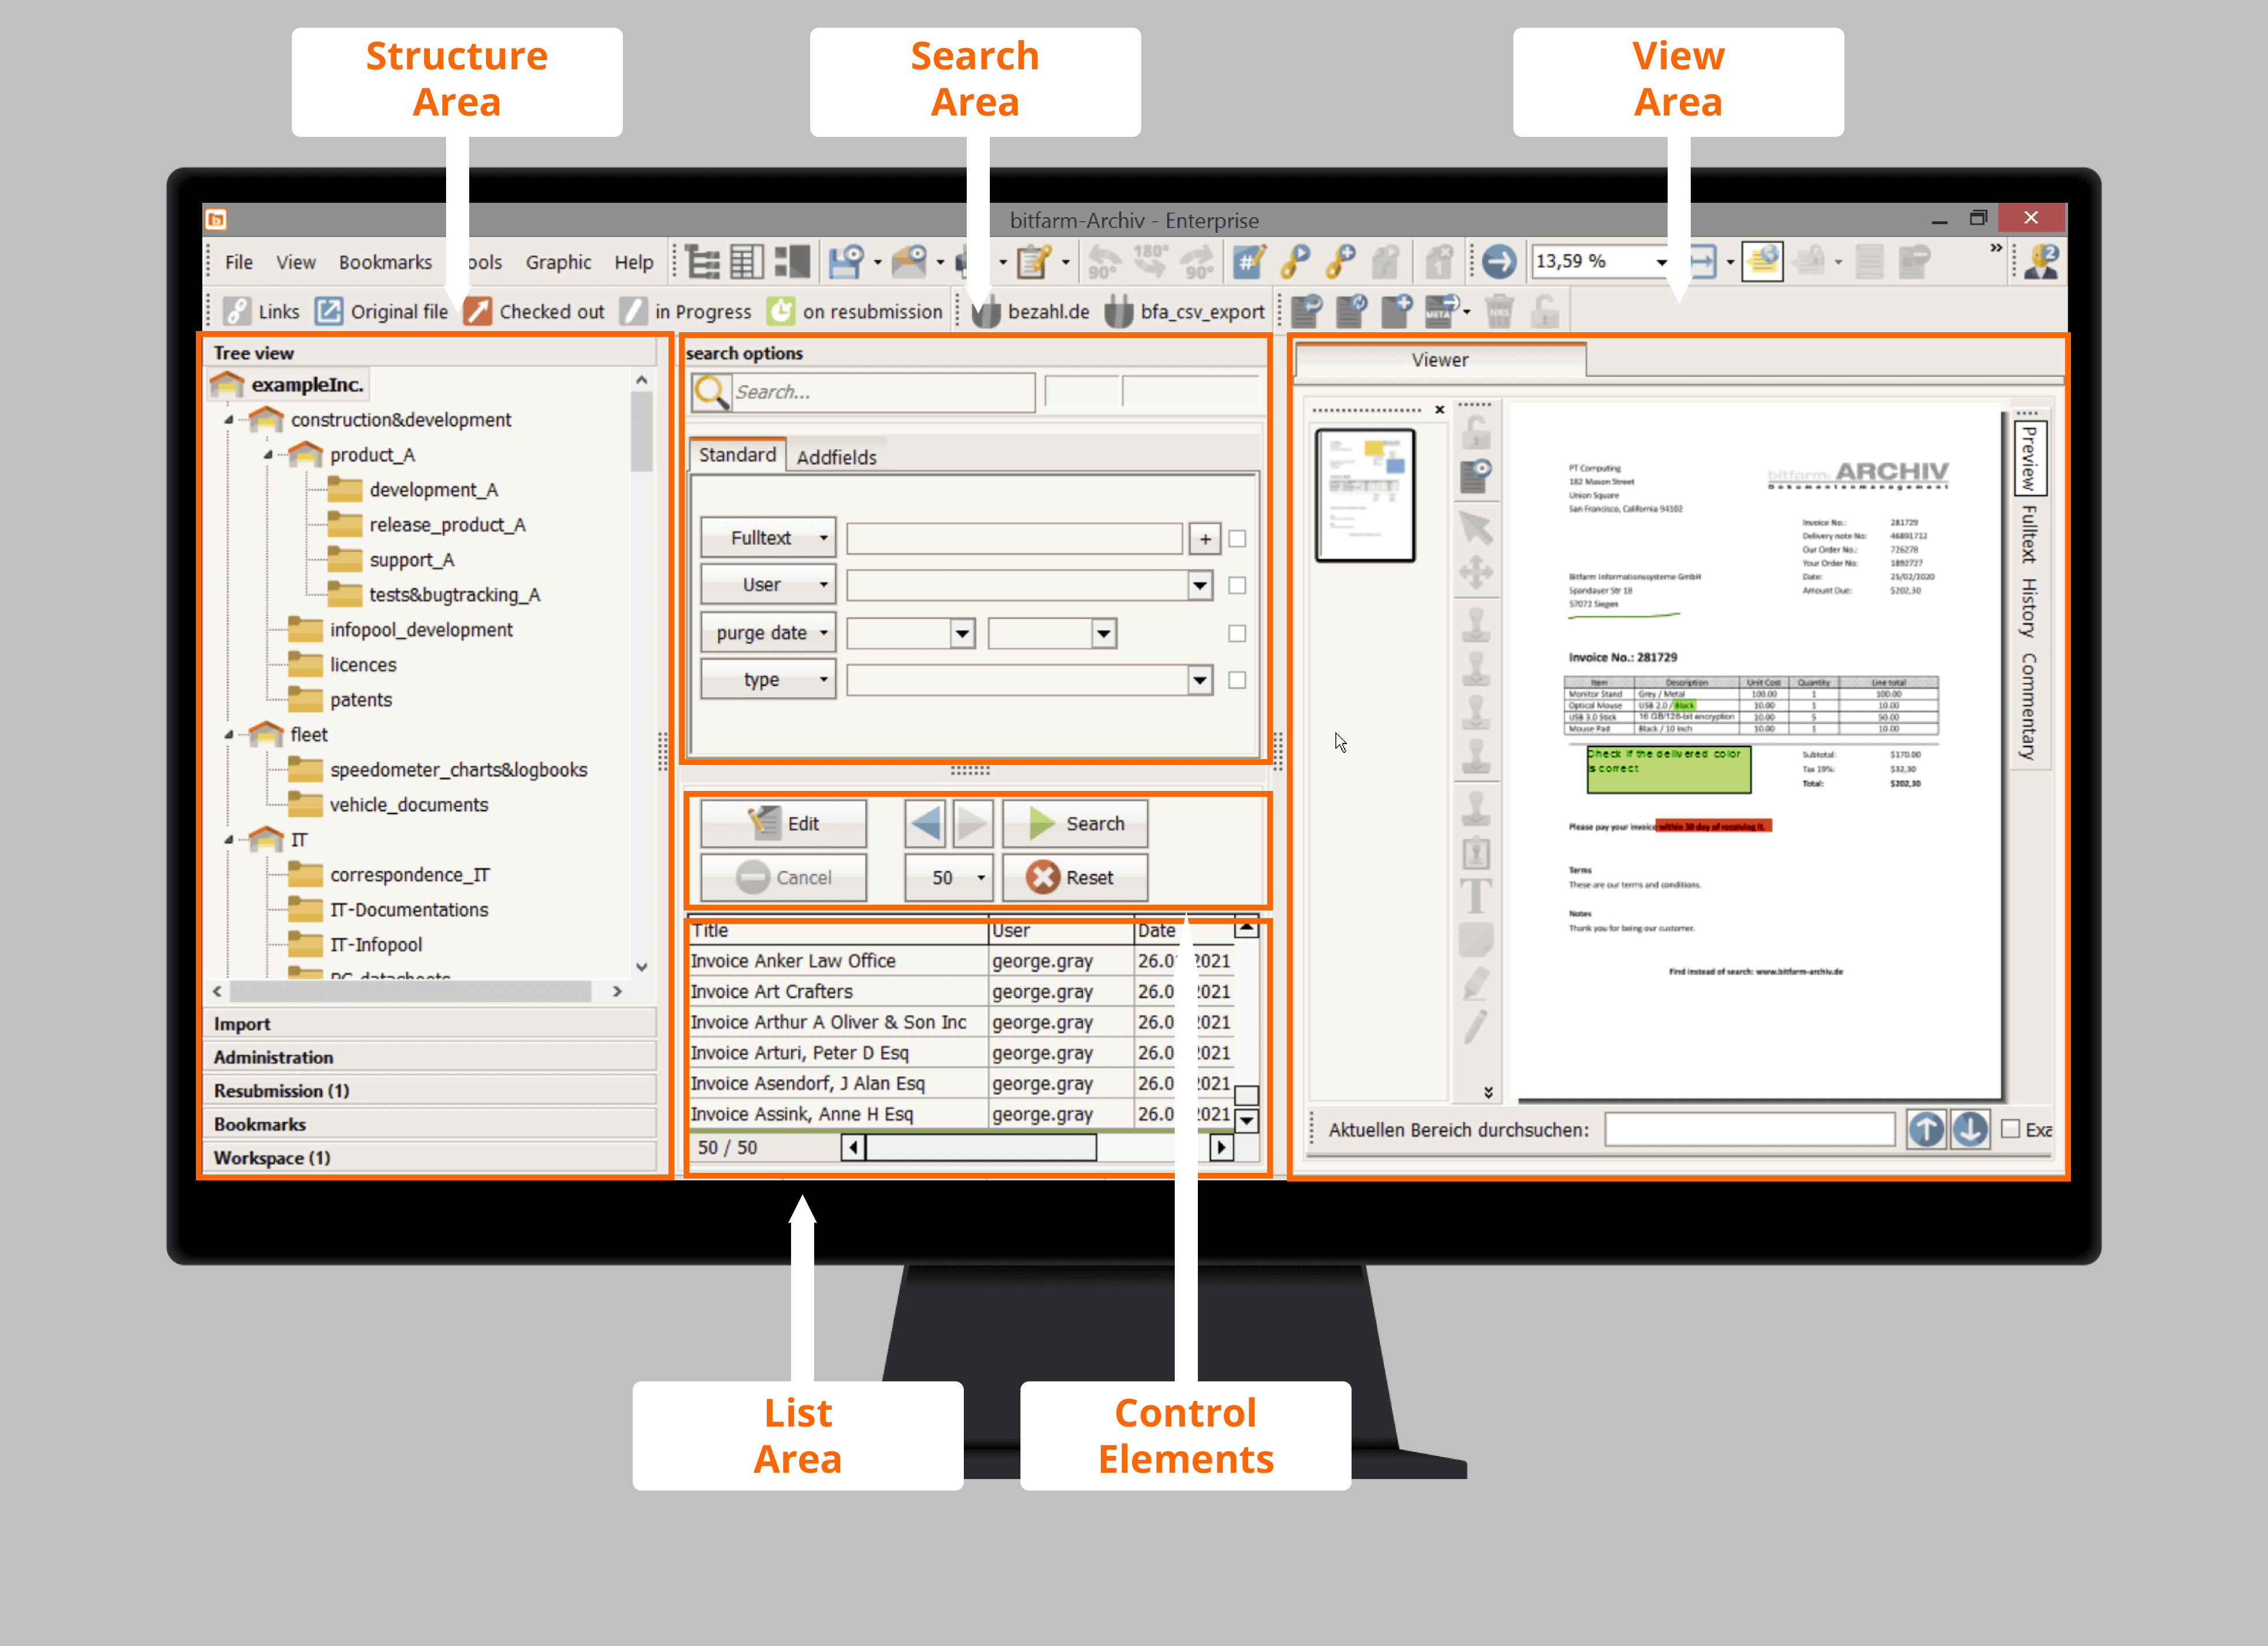
Task: Tick the checkbox beside type field
Action: click(1237, 680)
